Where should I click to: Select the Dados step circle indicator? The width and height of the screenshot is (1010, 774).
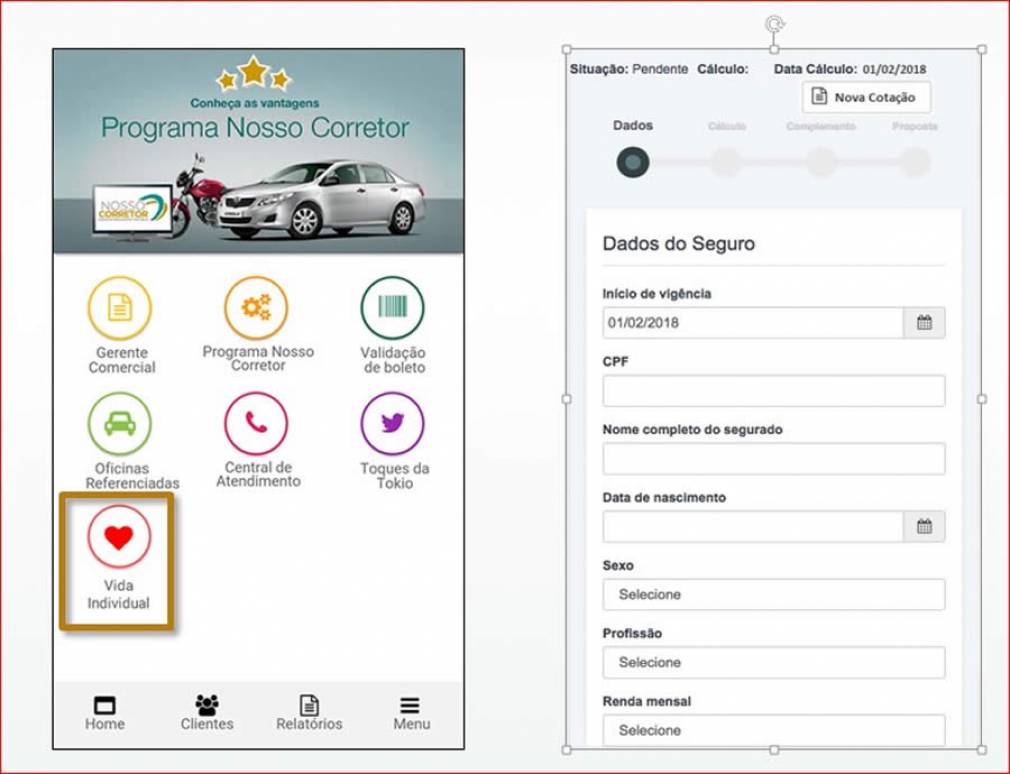(633, 160)
